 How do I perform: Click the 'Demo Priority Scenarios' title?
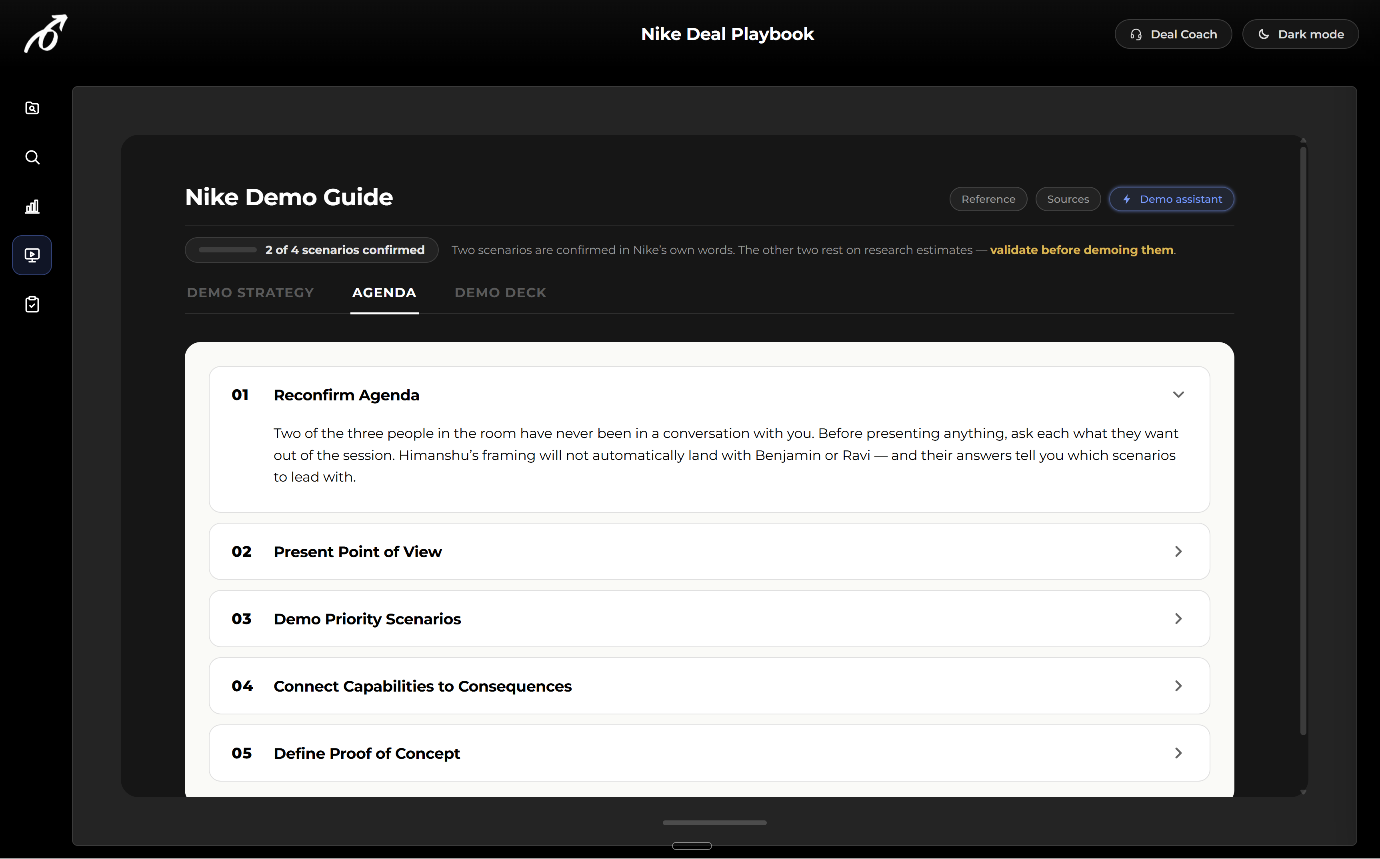pos(367,619)
